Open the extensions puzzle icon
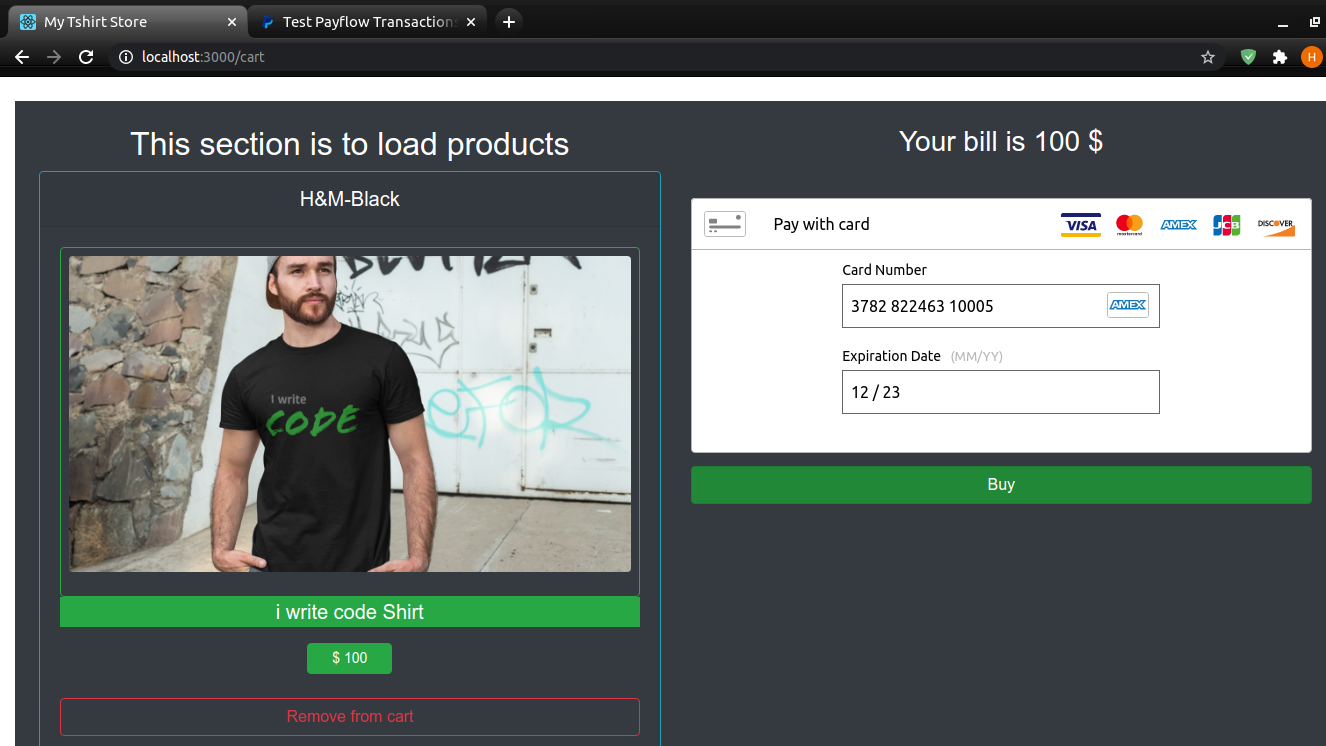1326x746 pixels. click(x=1279, y=57)
